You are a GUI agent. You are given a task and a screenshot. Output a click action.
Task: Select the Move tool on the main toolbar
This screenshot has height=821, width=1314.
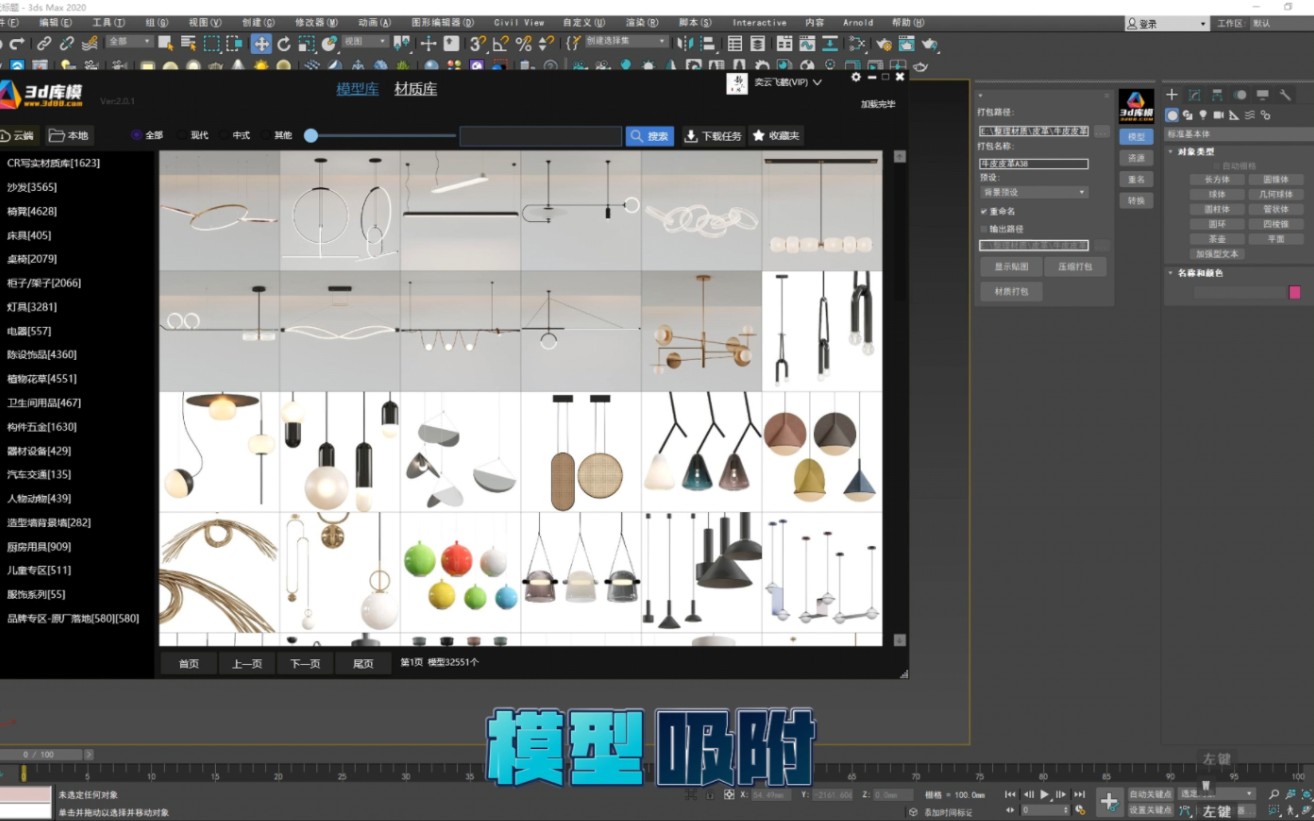click(261, 43)
